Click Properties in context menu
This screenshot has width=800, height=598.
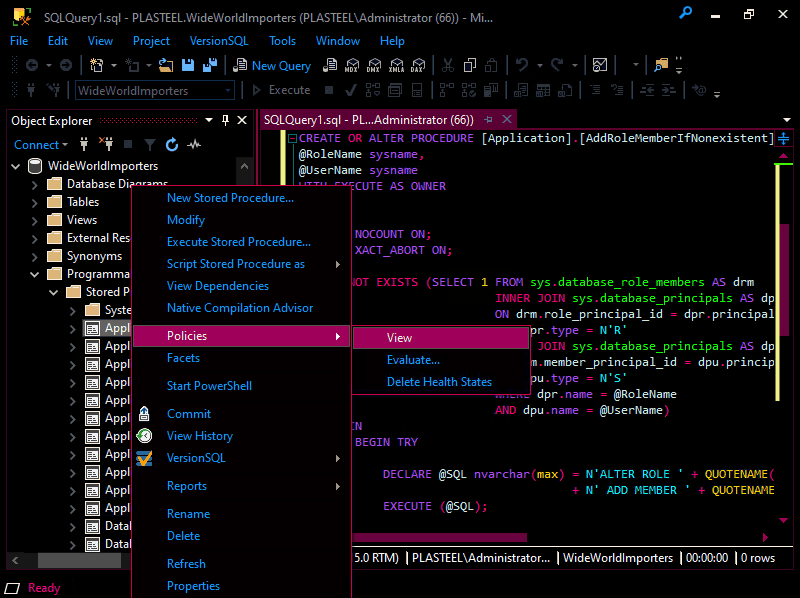point(241,586)
